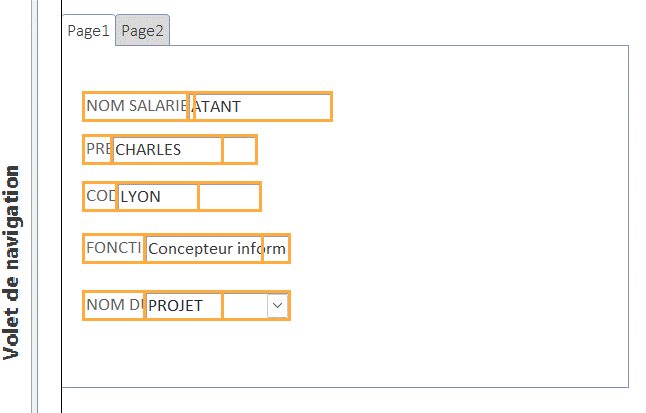This screenshot has width=646, height=413.
Task: Click the narrow box after Concepteur inform
Action: point(276,249)
